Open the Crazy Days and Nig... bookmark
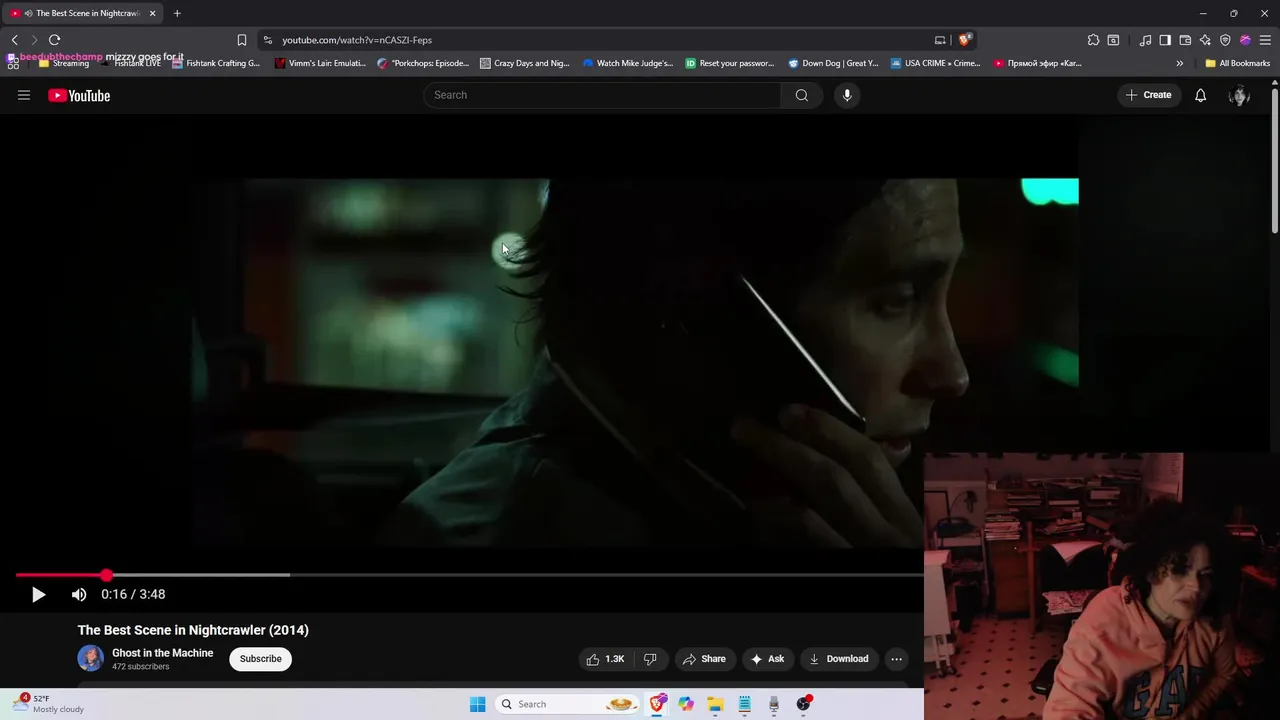Image resolution: width=1280 pixels, height=720 pixels. (x=525, y=63)
